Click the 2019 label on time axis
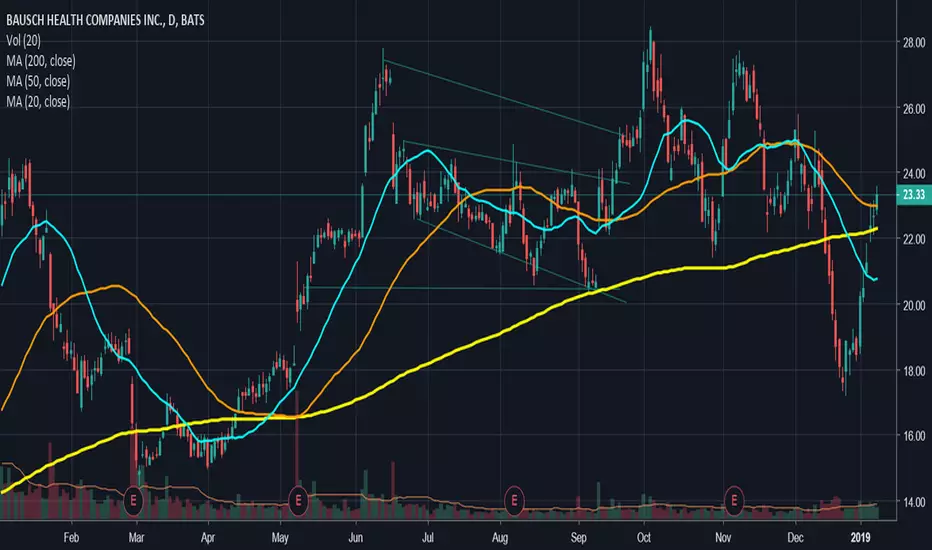The image size is (932, 550). tap(860, 538)
